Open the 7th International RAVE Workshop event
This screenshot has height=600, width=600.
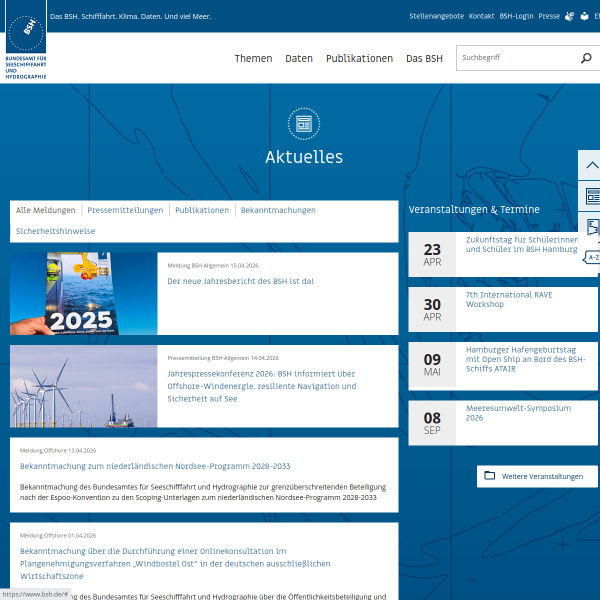tap(508, 299)
